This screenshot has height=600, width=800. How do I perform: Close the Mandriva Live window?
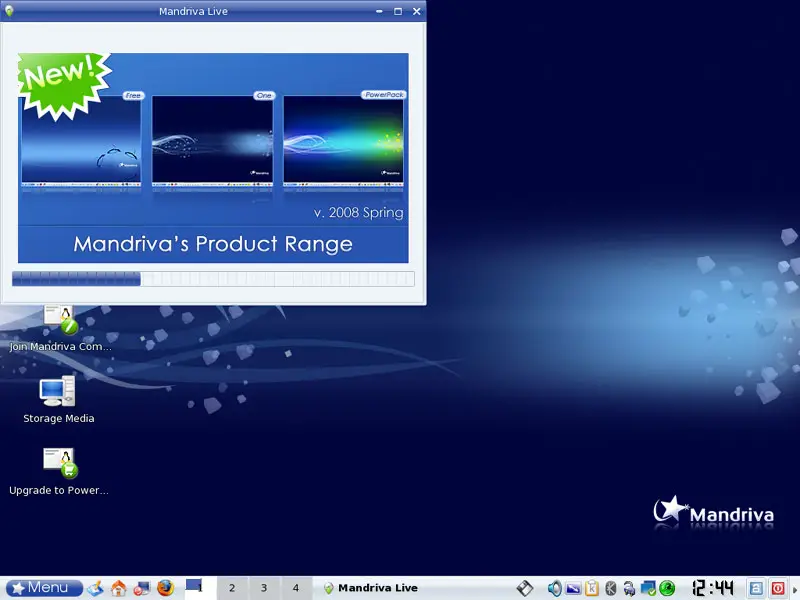click(x=417, y=11)
